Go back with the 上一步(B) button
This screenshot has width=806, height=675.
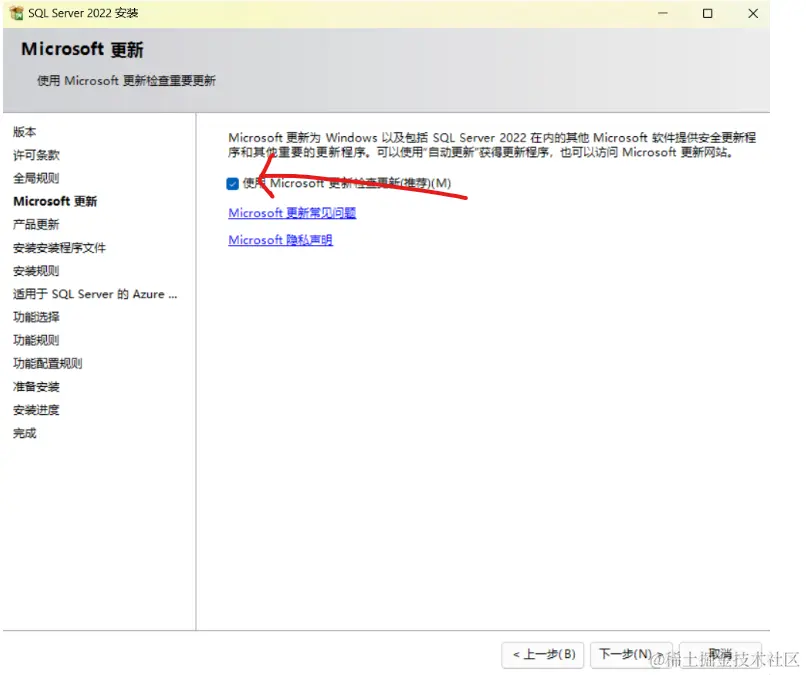pos(543,654)
